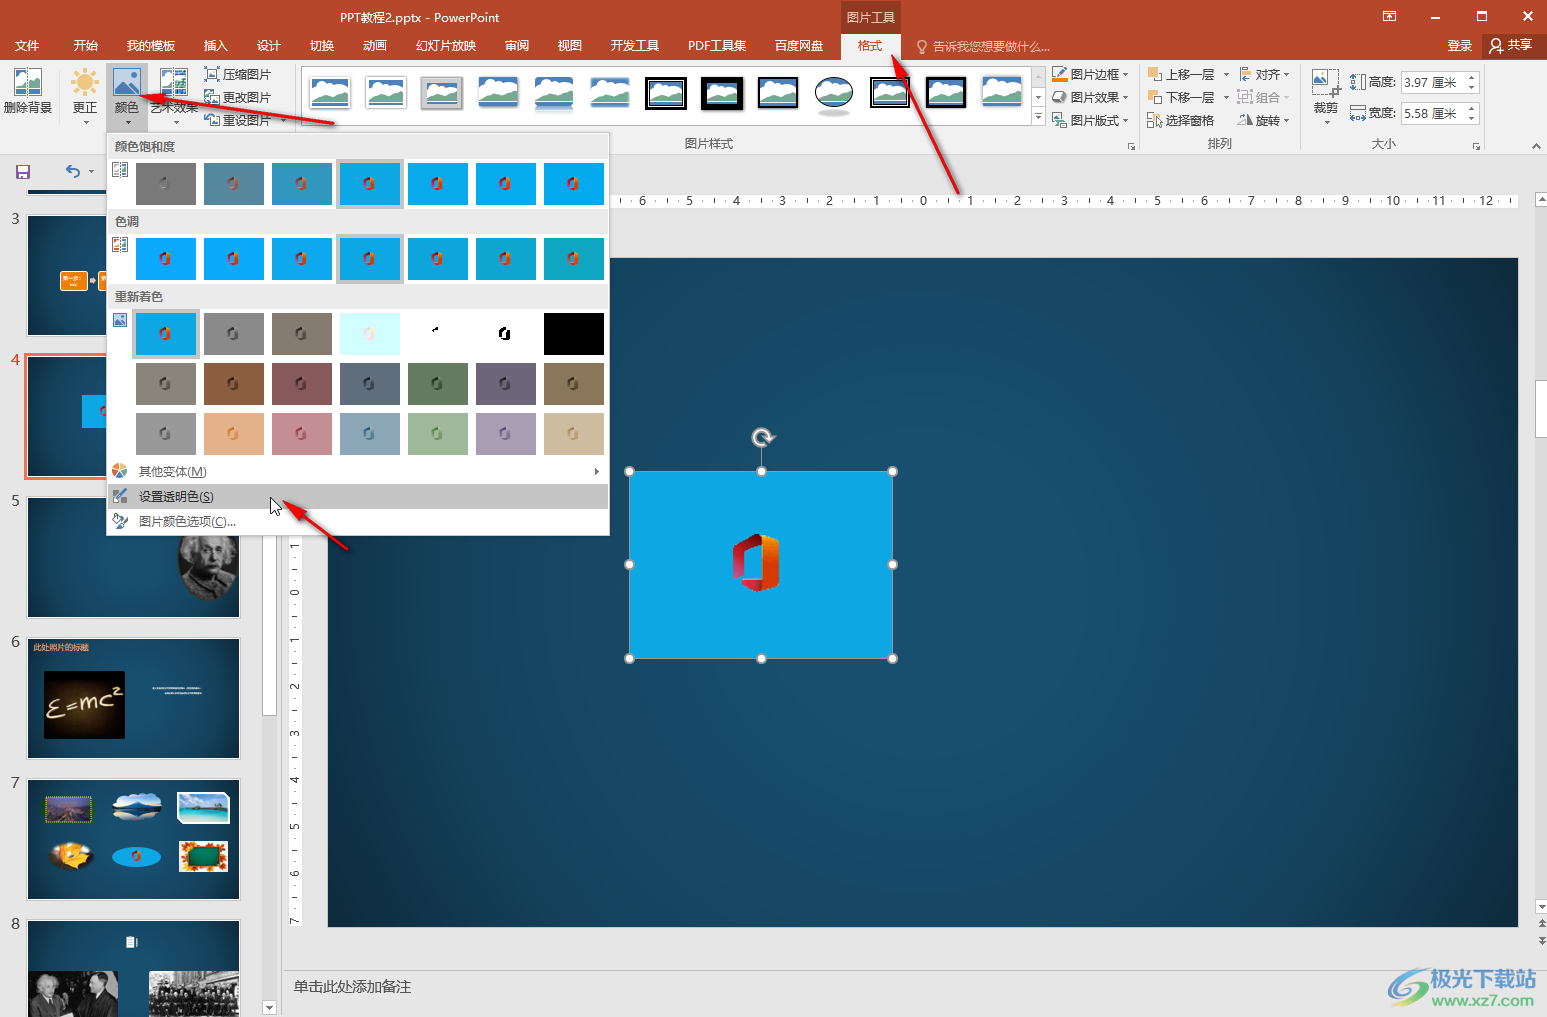Click the Height (高度) input field
The image size is (1547, 1017).
click(1433, 83)
